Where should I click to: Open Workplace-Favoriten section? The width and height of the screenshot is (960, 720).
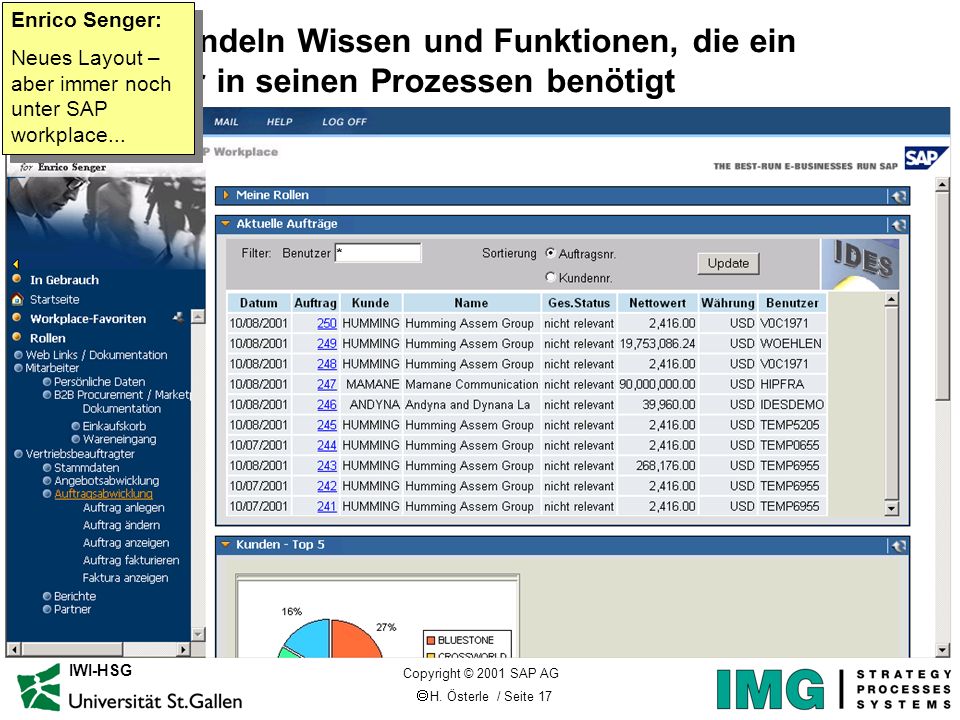click(x=88, y=319)
